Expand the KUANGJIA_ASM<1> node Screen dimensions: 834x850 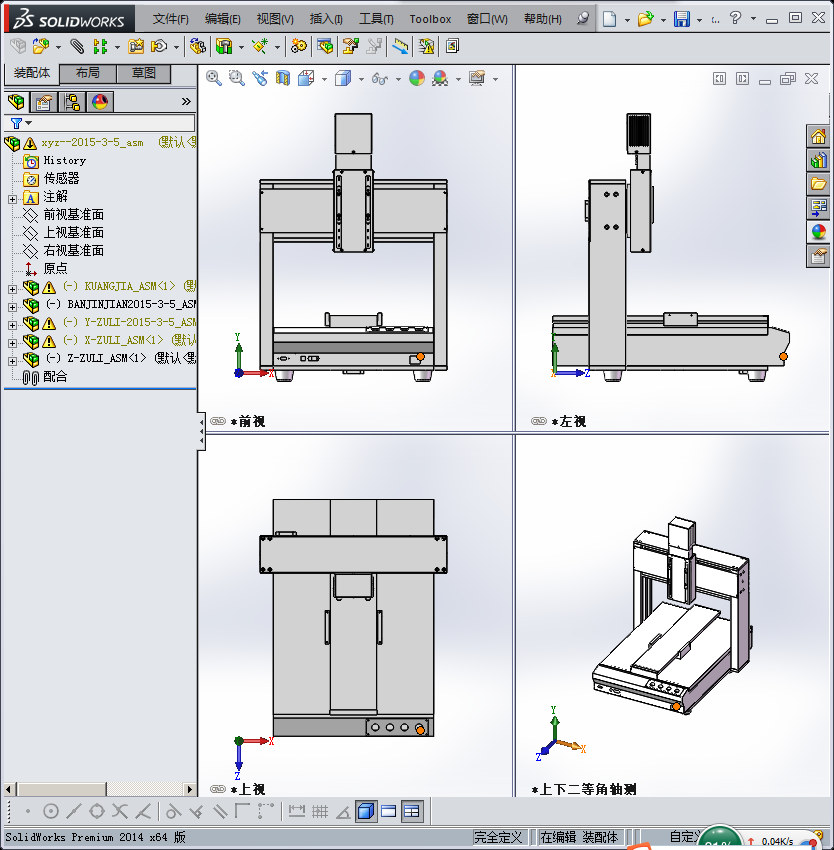point(12,289)
